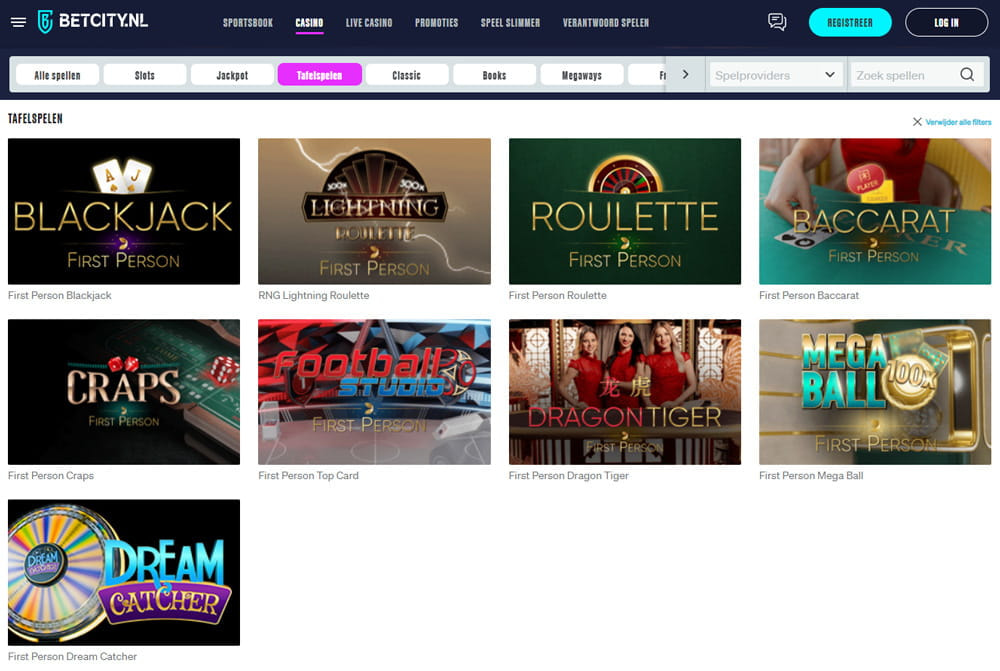Image resolution: width=1000 pixels, height=671 pixels.
Task: Select the Casino navigation item
Action: [309, 23]
